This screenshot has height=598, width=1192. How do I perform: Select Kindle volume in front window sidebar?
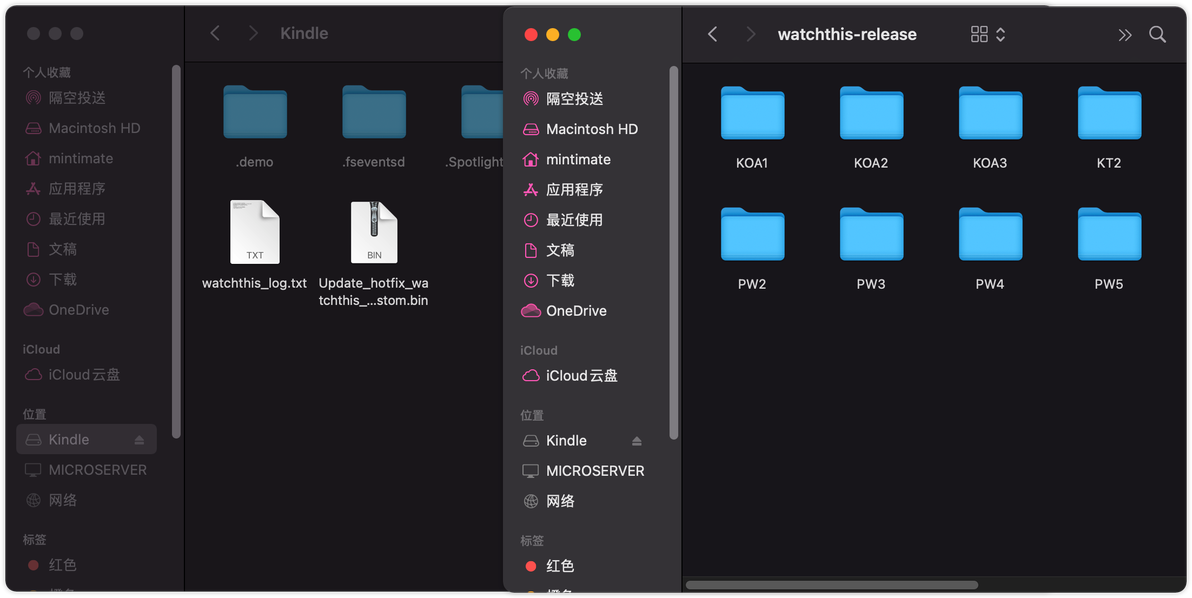pyautogui.click(x=566, y=441)
